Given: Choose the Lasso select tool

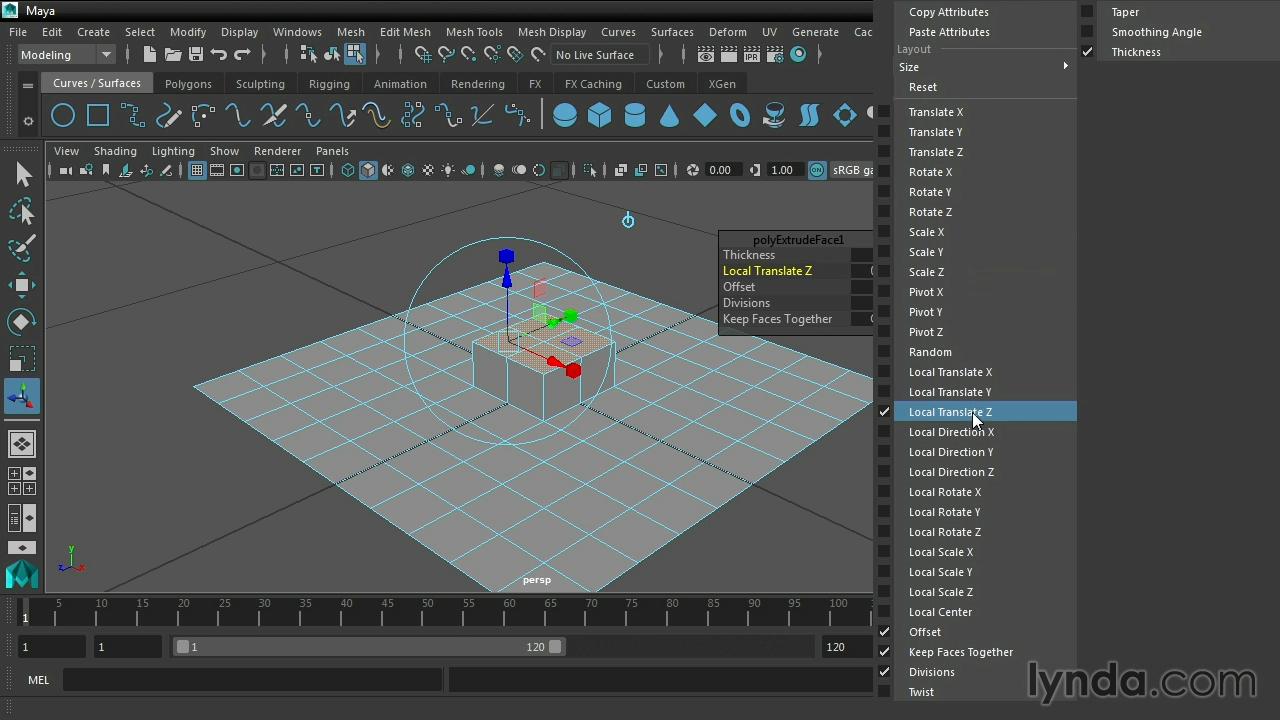Looking at the screenshot, I should 22,211.
